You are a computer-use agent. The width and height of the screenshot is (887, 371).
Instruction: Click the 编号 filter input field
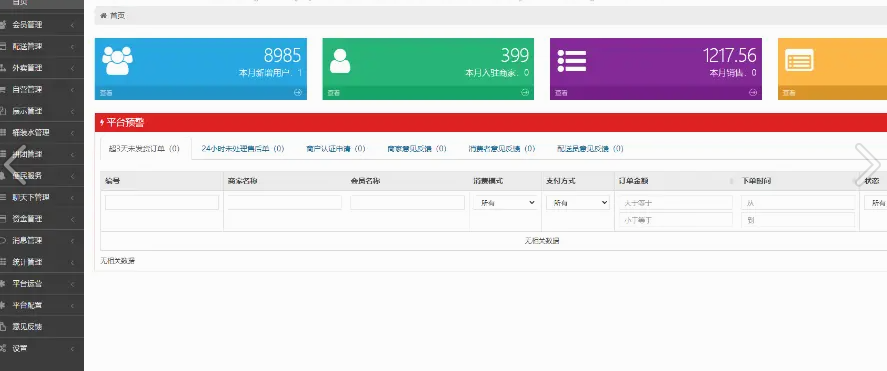(x=162, y=202)
